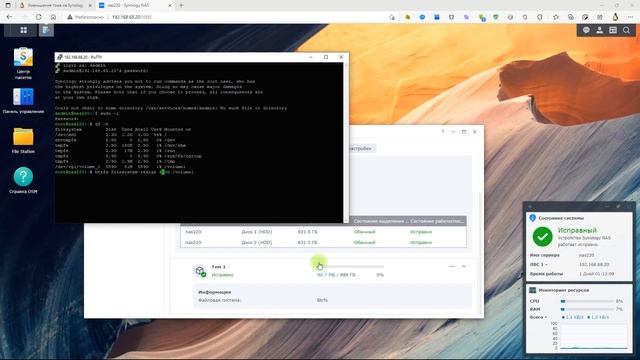Screen dimensions: 640x360
Task: Click inside the PuTTY terminal area
Action: pyautogui.click(x=199, y=142)
